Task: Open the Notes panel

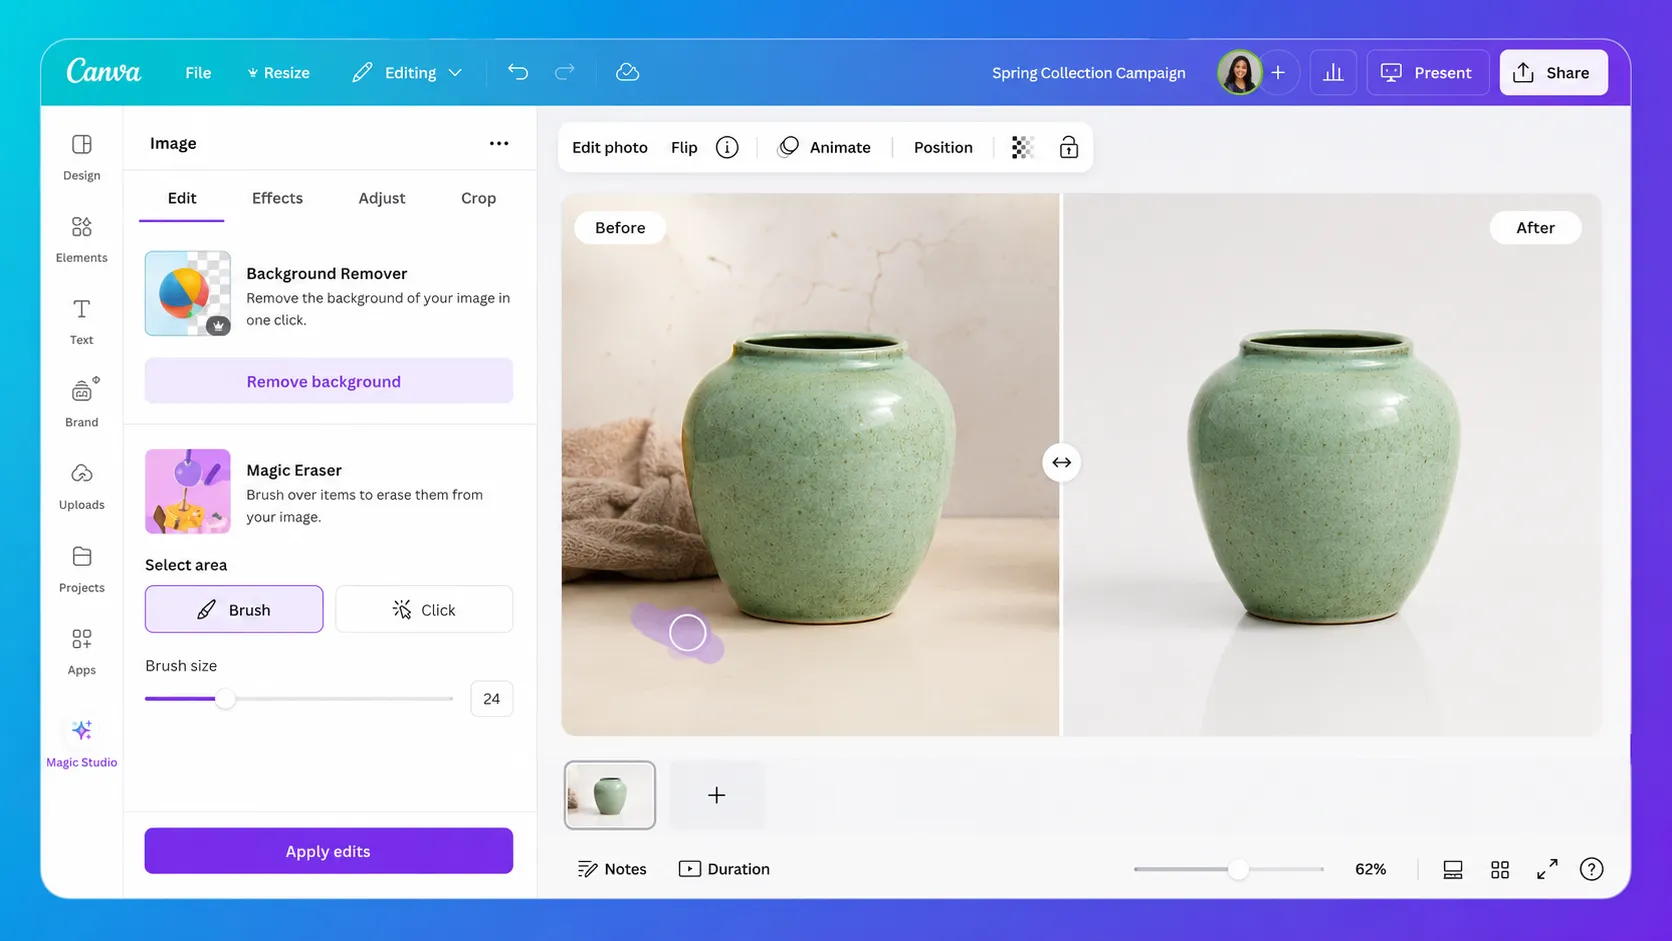Action: pos(612,869)
